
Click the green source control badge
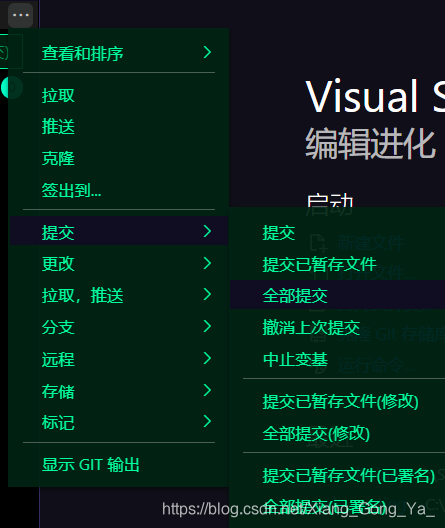tap(12, 87)
